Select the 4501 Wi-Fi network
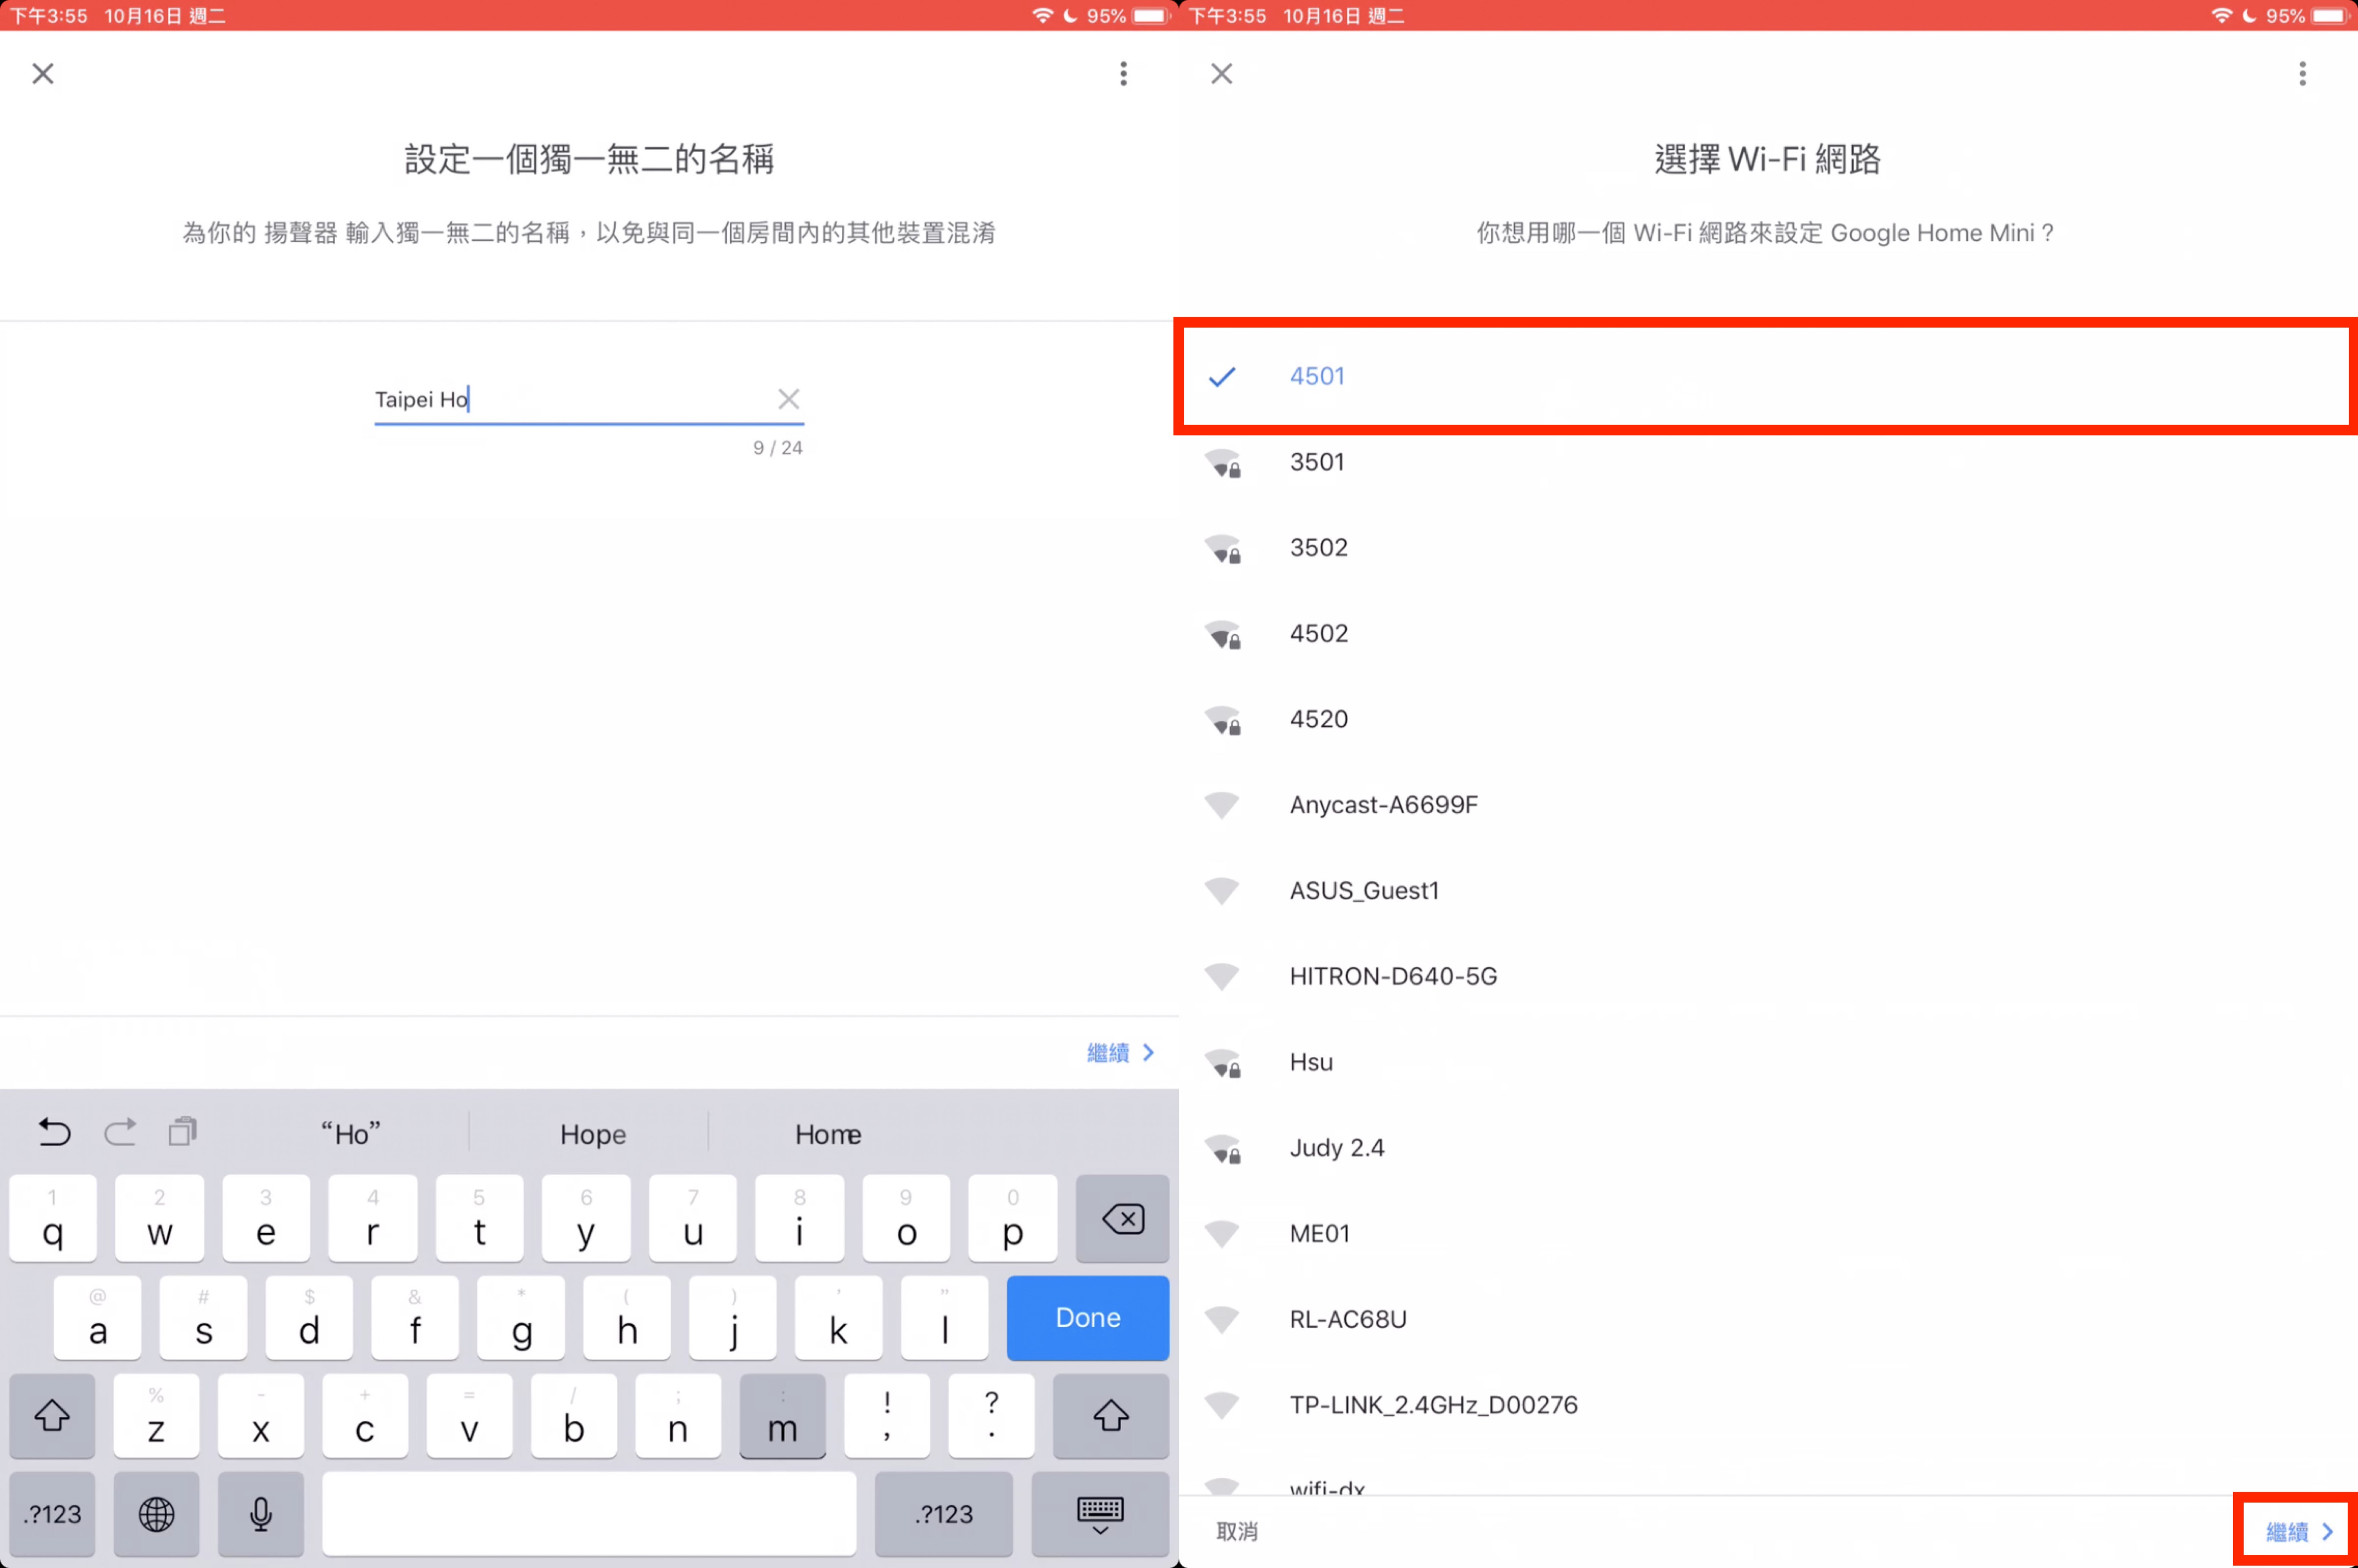This screenshot has height=1568, width=2358. [1767, 376]
